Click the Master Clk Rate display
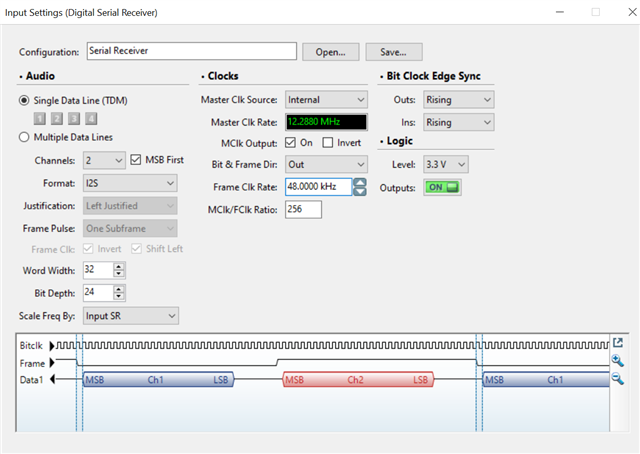This screenshot has height=454, width=640. click(x=326, y=122)
